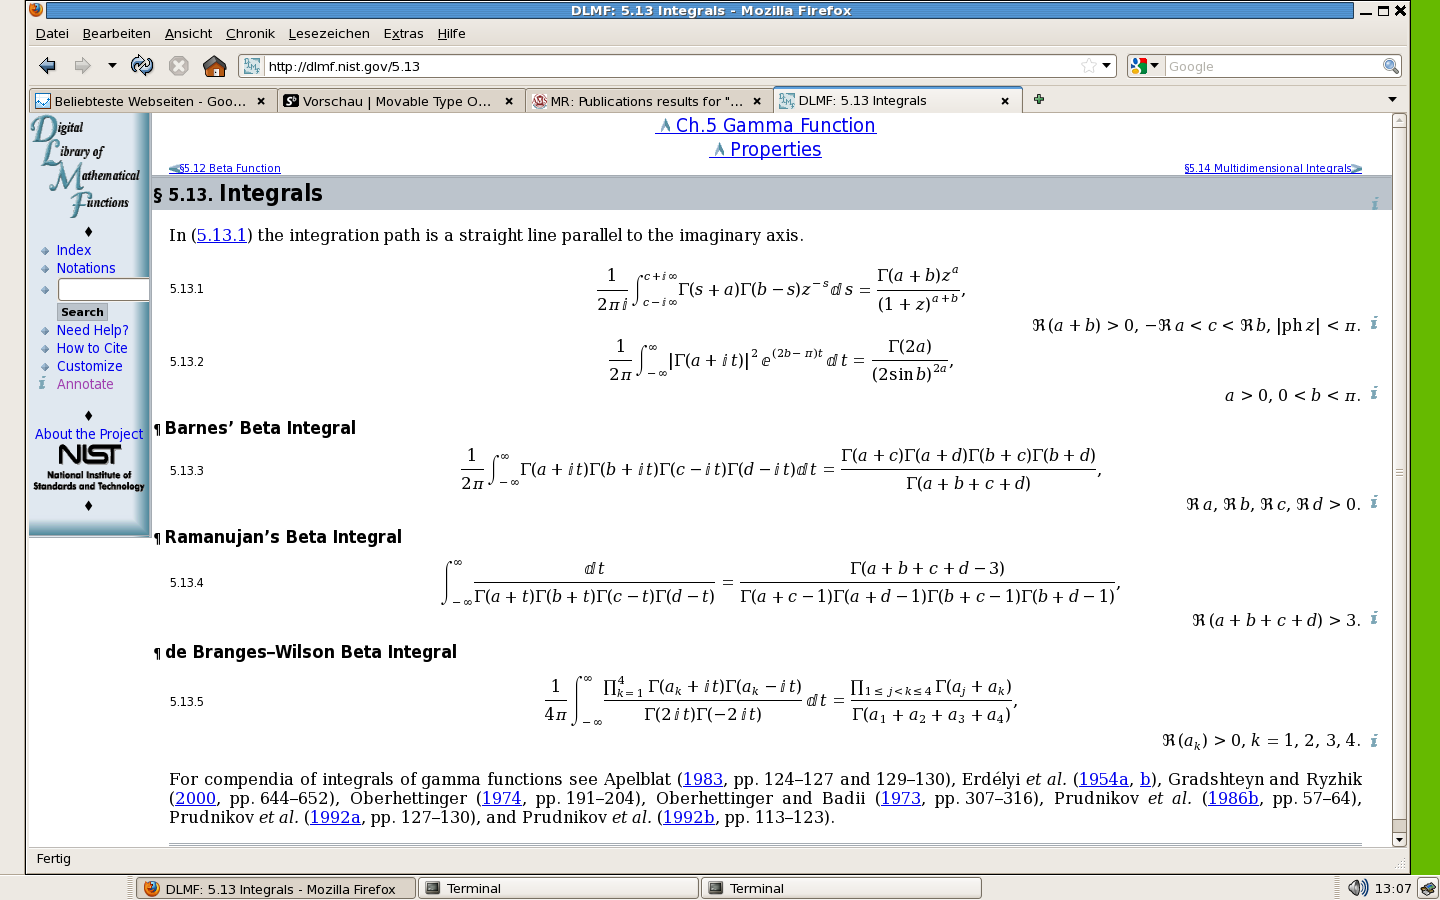Viewport: 1440px width, 900px height.
Task: Click the bookmark star in address bar
Action: [1088, 66]
